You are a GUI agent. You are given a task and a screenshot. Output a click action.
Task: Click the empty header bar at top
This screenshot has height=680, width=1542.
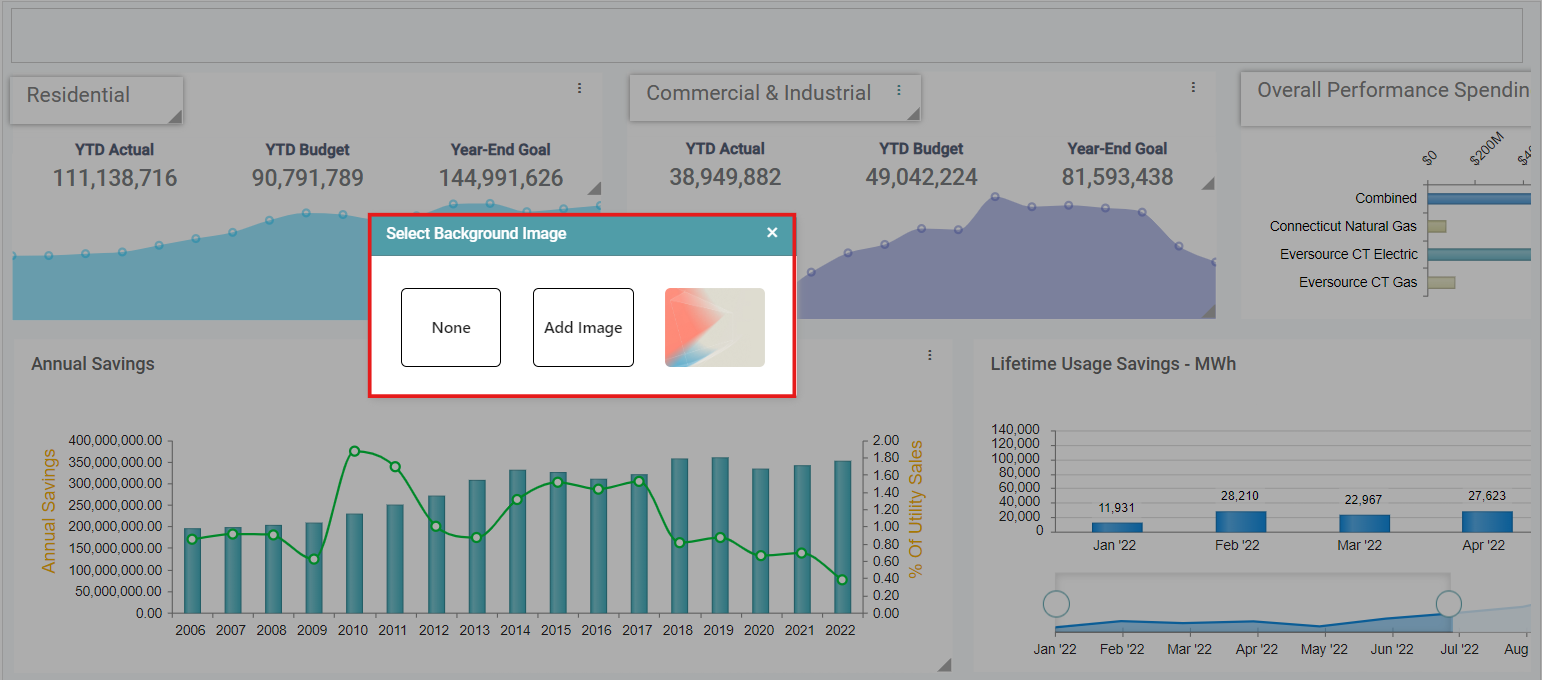click(766, 36)
